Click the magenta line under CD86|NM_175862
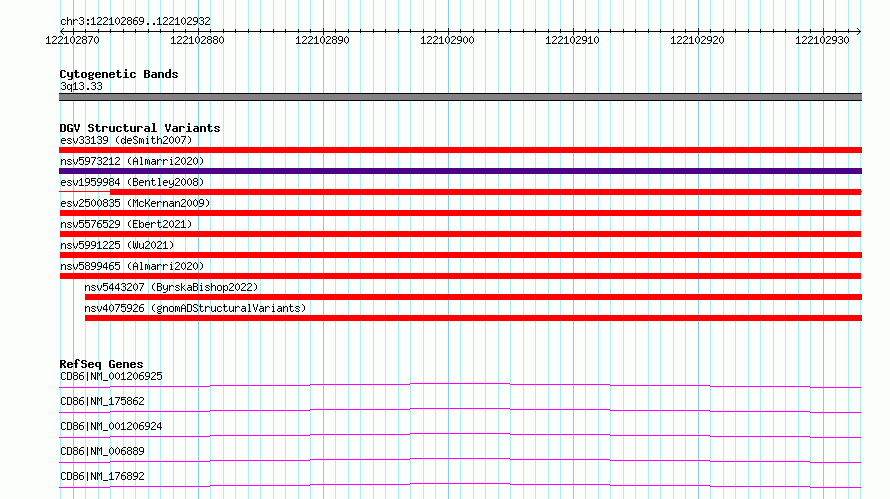The height and width of the screenshot is (499, 890). (x=460, y=410)
